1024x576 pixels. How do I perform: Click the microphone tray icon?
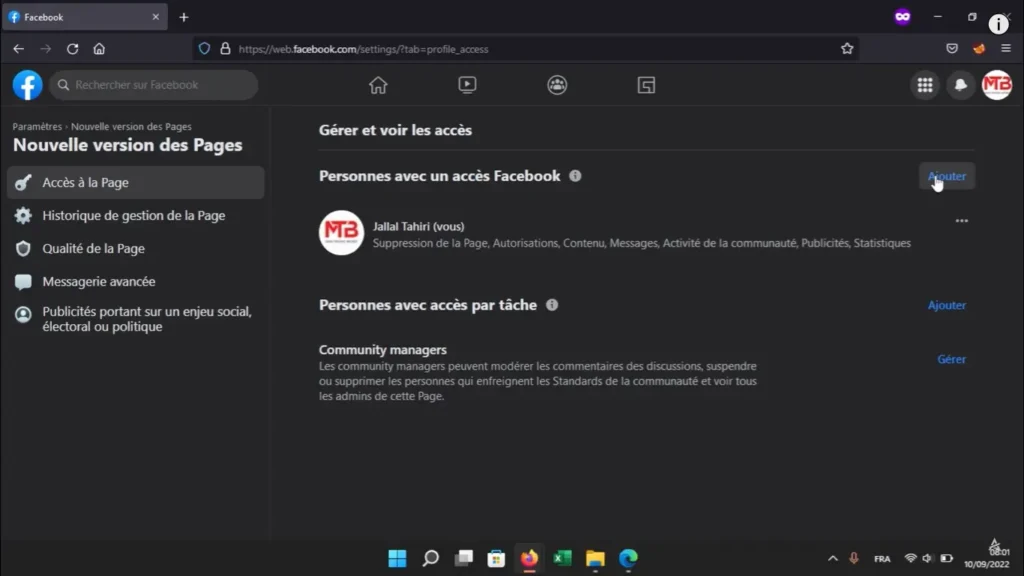pyautogui.click(x=854, y=558)
